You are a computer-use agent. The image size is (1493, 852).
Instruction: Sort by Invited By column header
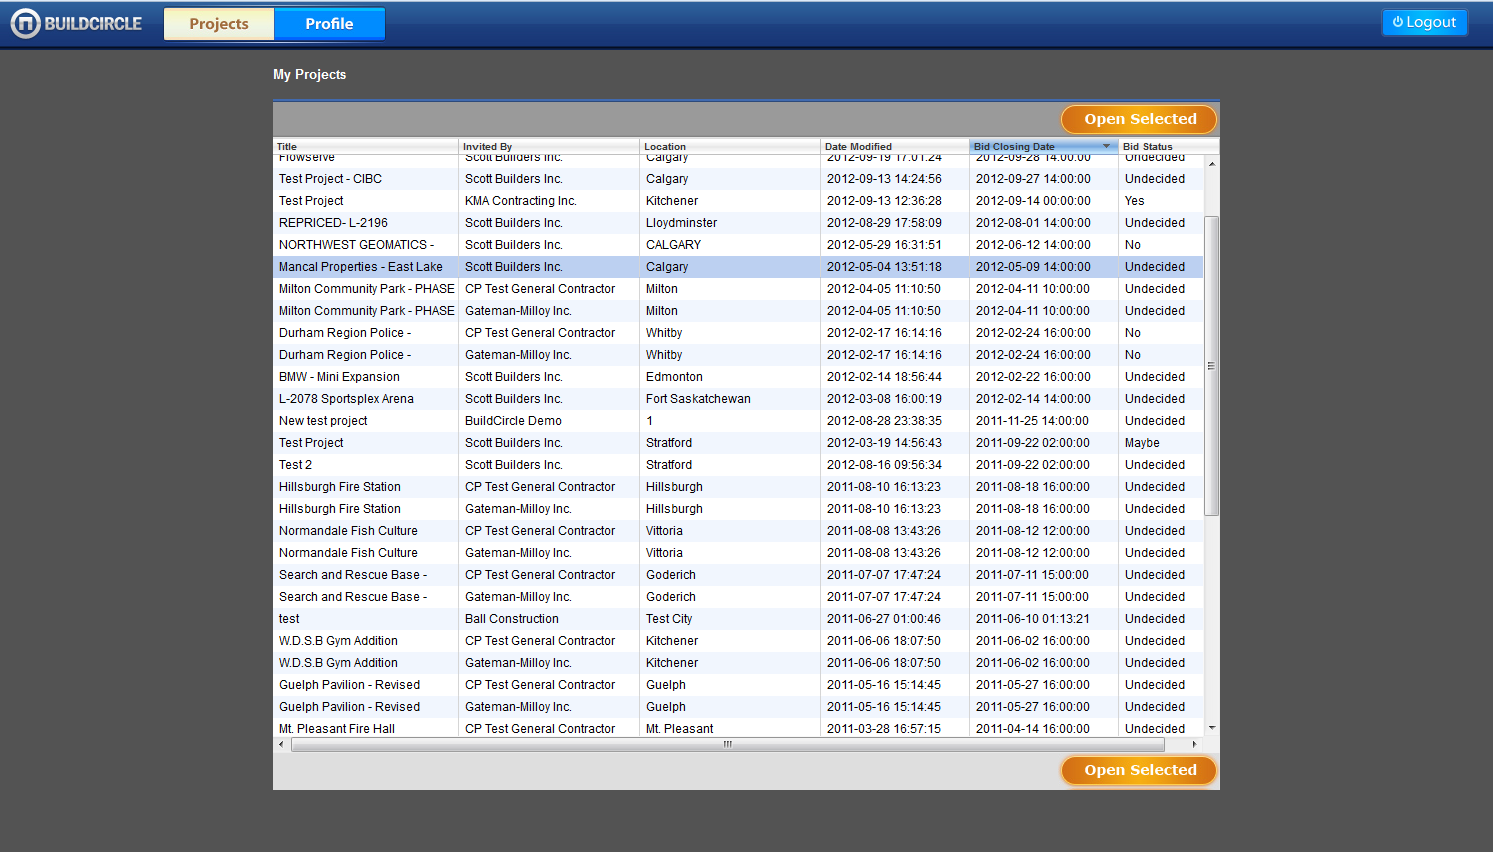pos(549,146)
